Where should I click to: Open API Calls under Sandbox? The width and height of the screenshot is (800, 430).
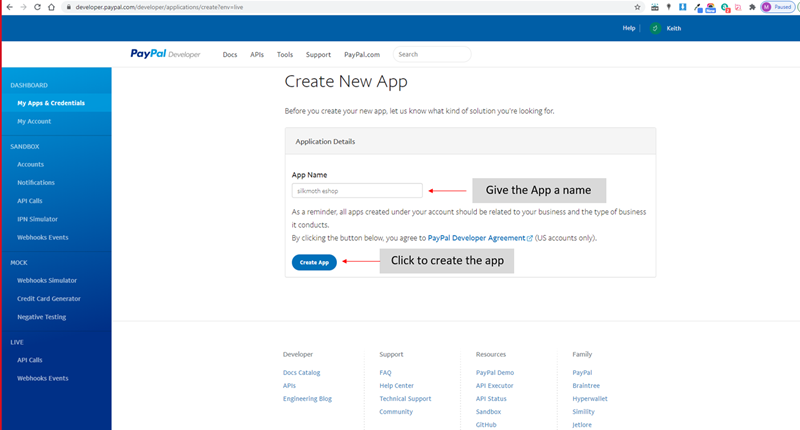coord(30,201)
